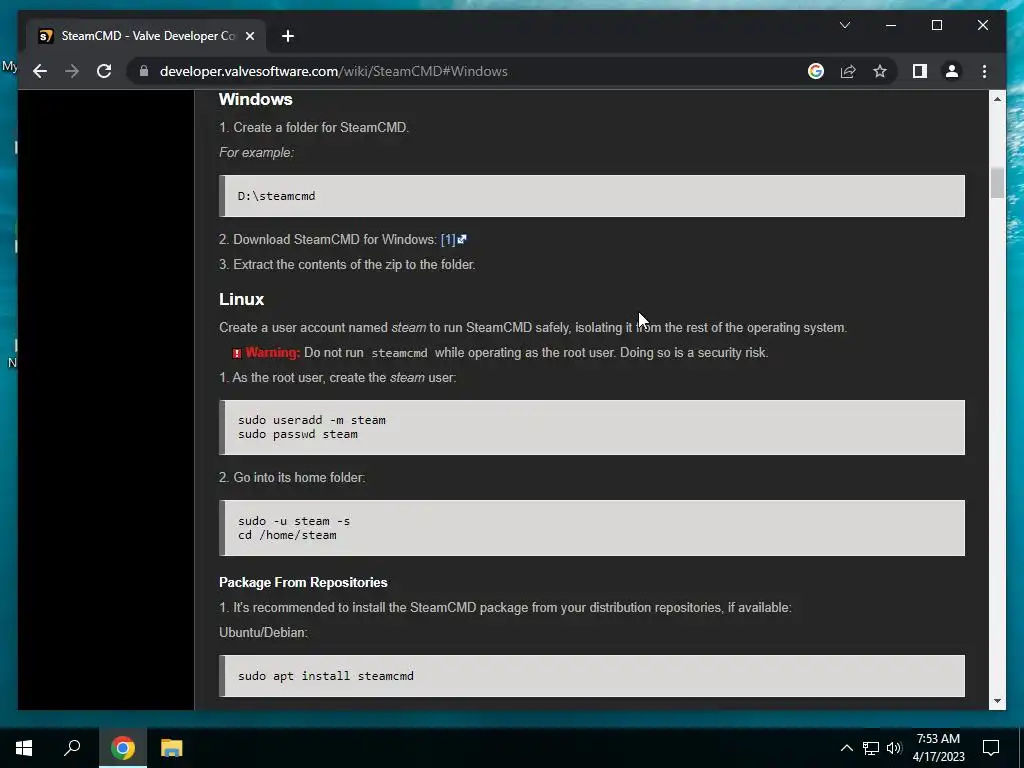The image size is (1024, 768).
Task: Open a new browser tab
Action: (288, 36)
